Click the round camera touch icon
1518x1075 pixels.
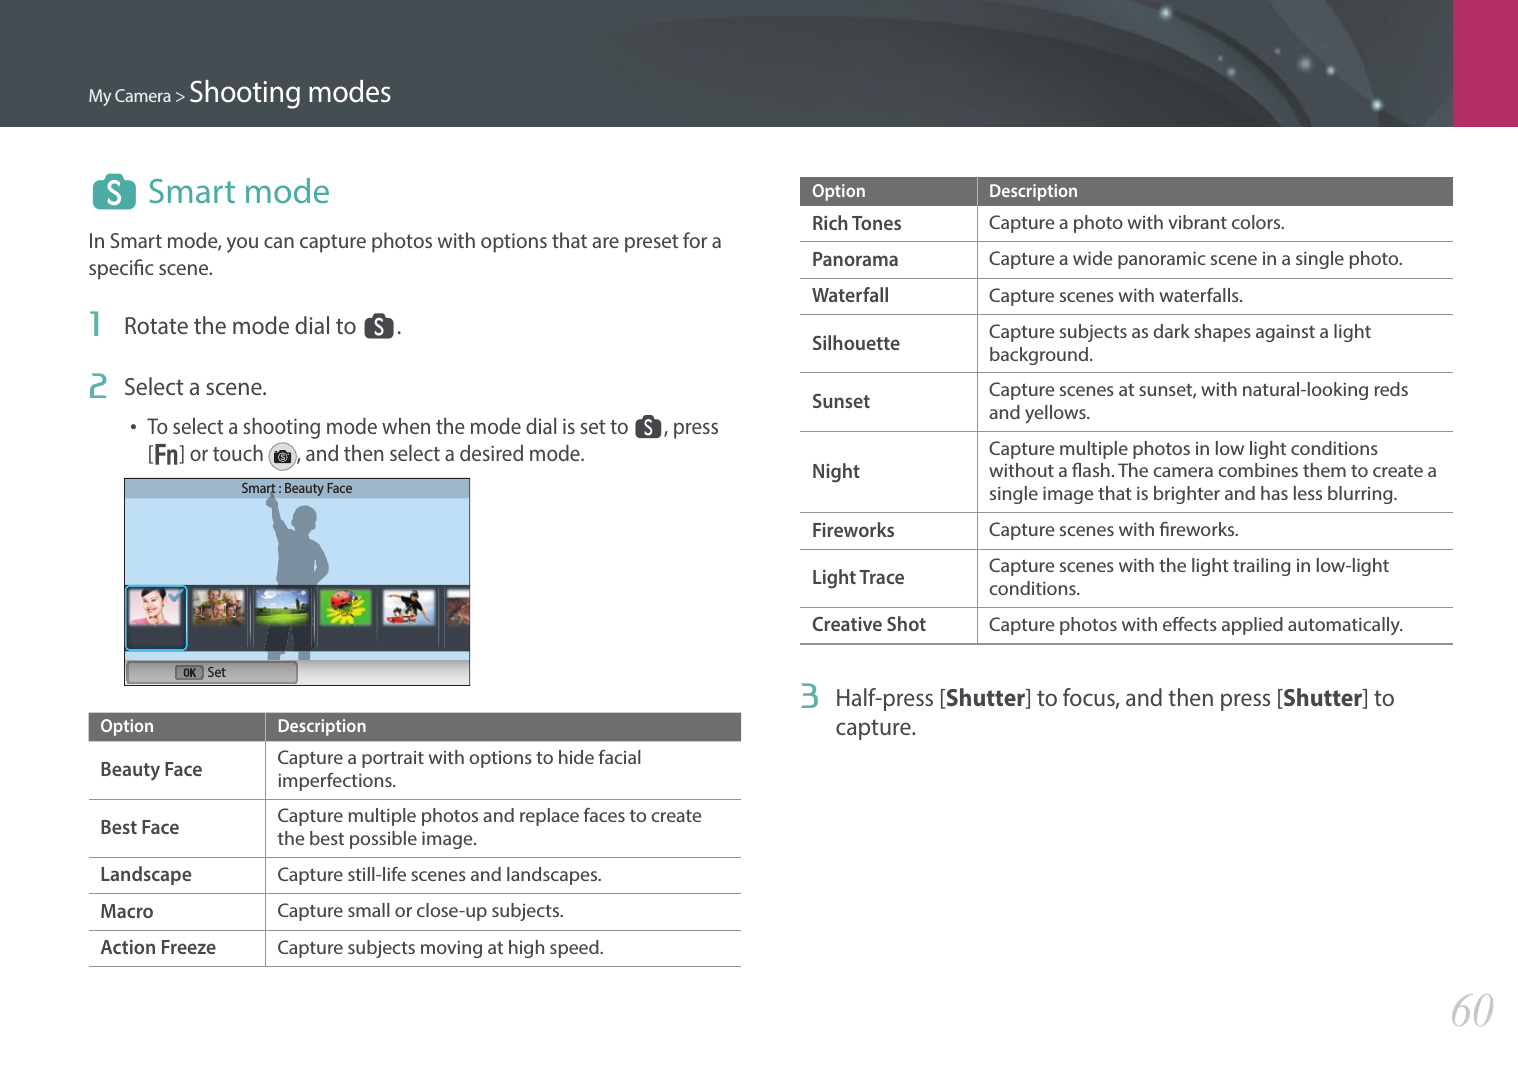point(283,456)
